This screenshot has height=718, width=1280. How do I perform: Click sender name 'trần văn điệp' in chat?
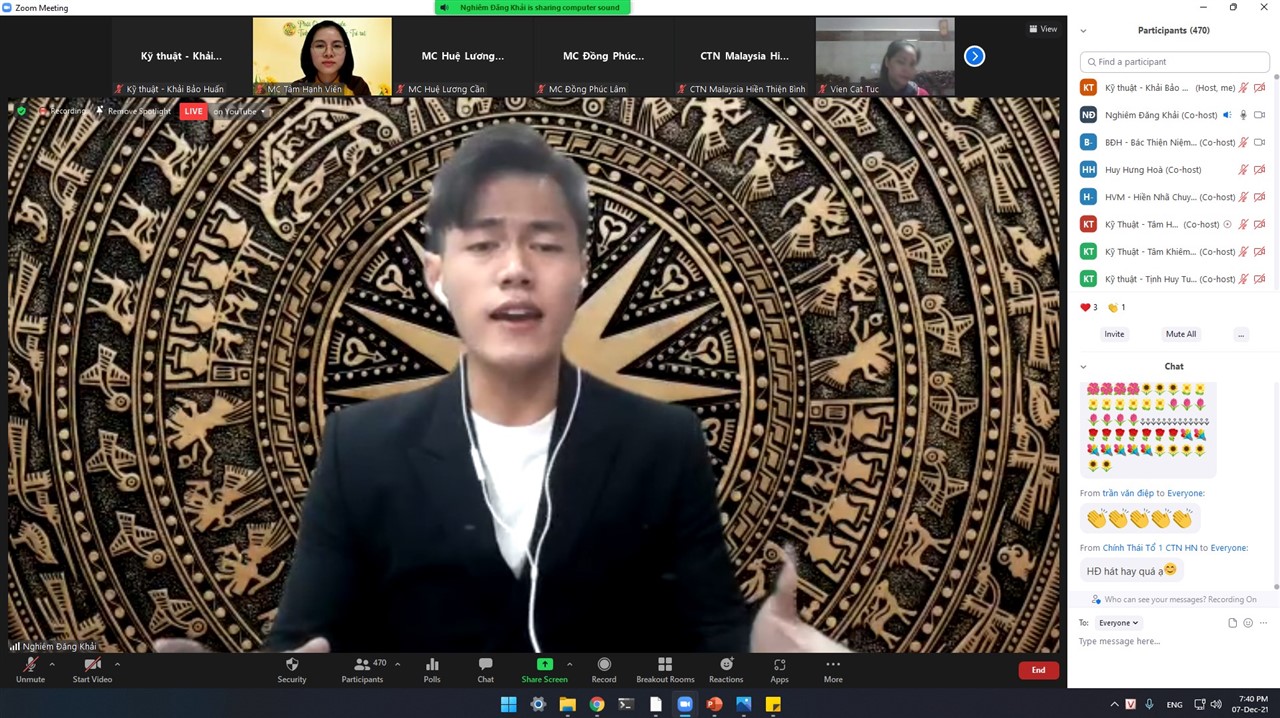click(x=1128, y=493)
